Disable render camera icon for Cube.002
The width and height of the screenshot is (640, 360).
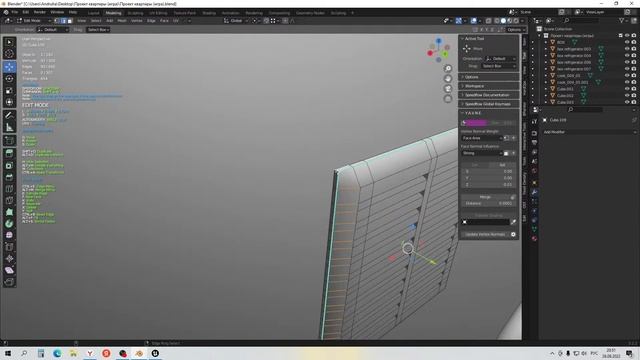click(634, 96)
